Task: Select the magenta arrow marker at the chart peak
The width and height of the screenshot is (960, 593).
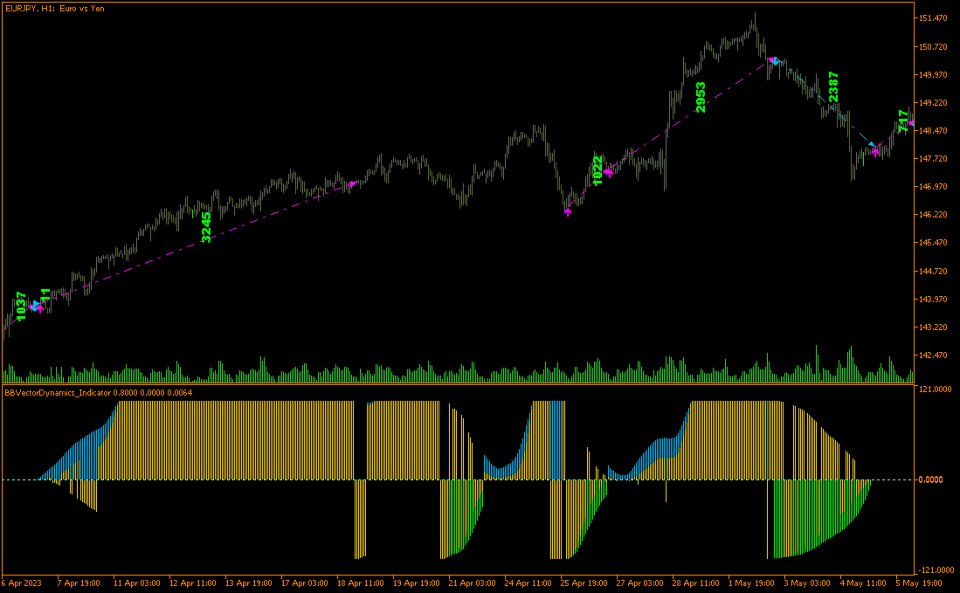Action: pyautogui.click(x=771, y=59)
